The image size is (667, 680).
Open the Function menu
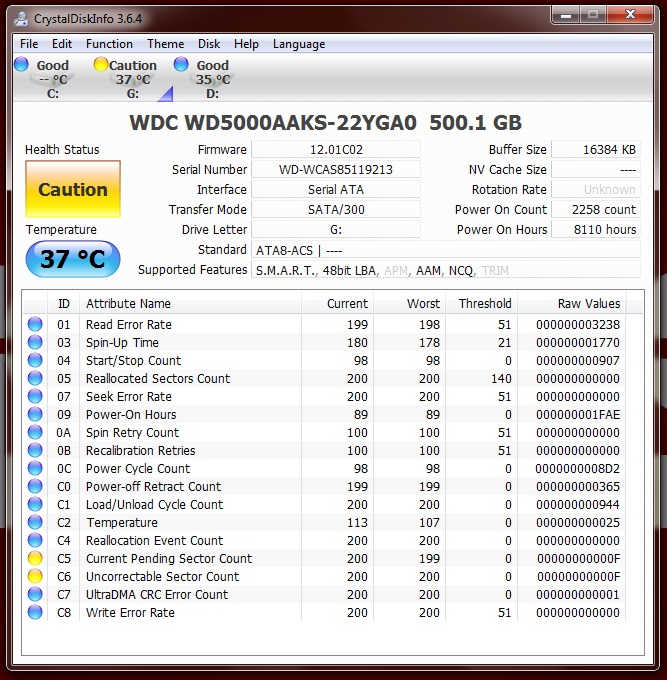click(x=109, y=44)
